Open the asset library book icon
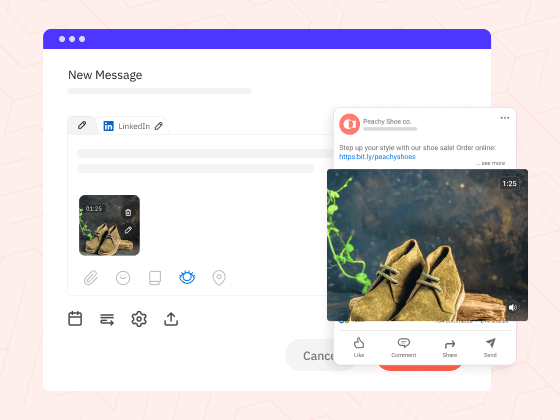Viewport: 560px width, 420px height. (155, 278)
